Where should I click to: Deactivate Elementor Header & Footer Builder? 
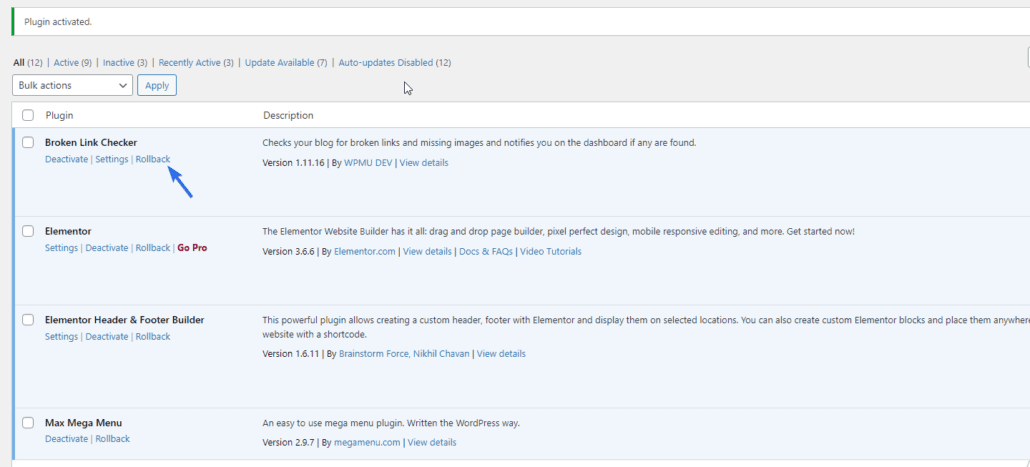[x=106, y=337]
